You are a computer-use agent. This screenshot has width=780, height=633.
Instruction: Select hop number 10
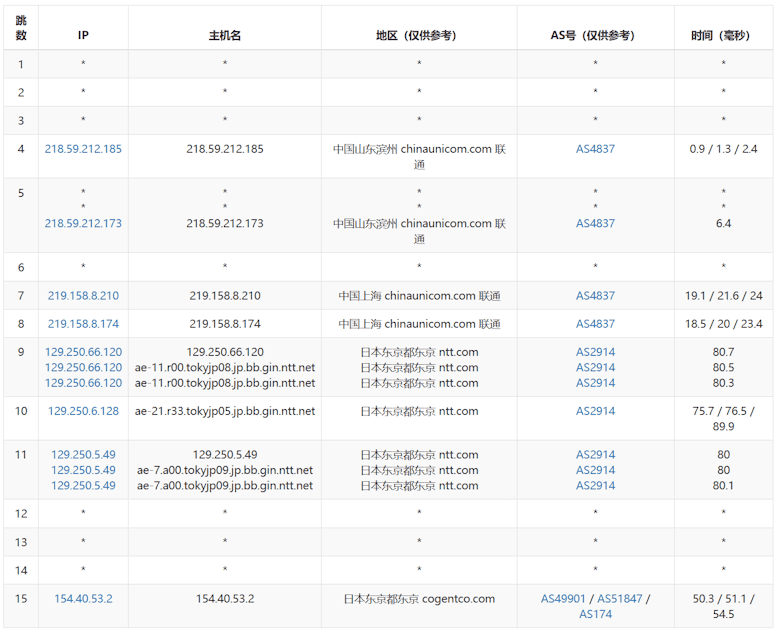tap(21, 411)
